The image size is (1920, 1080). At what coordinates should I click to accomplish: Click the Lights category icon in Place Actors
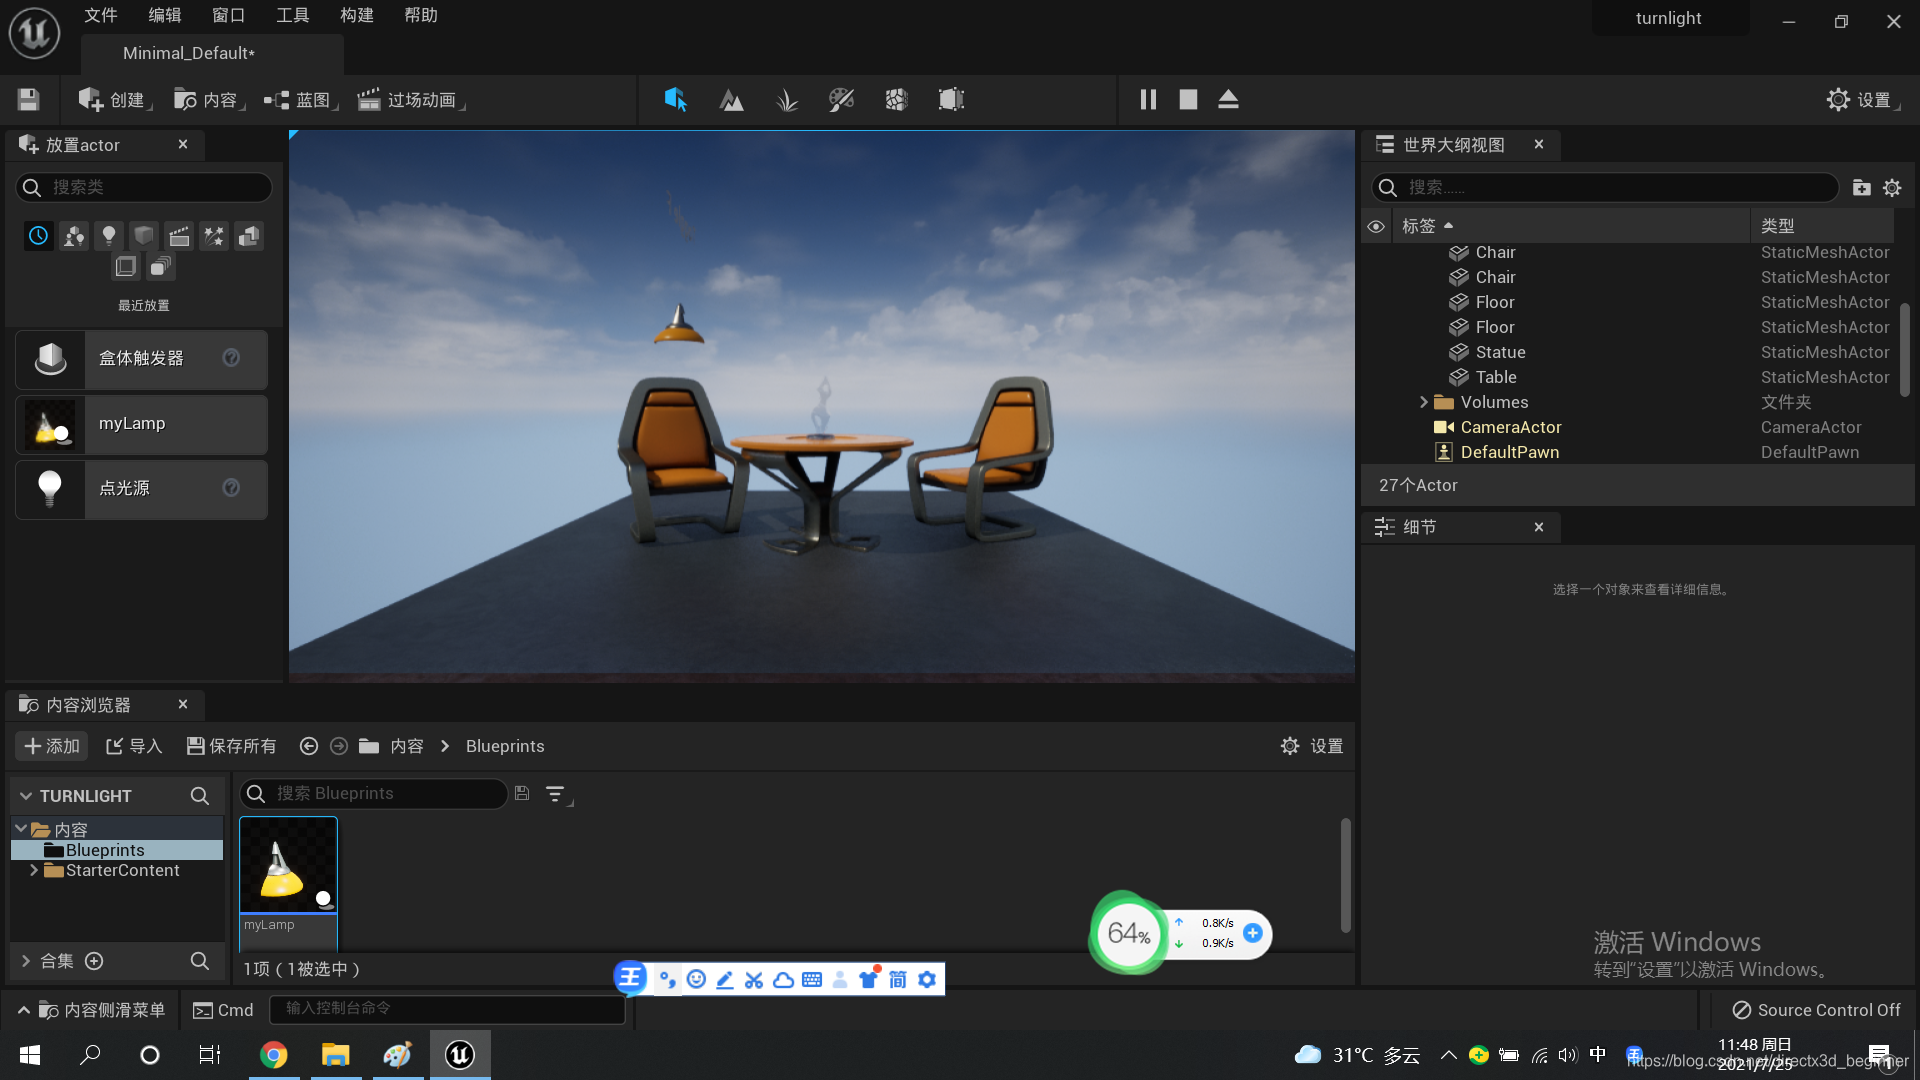(x=109, y=236)
